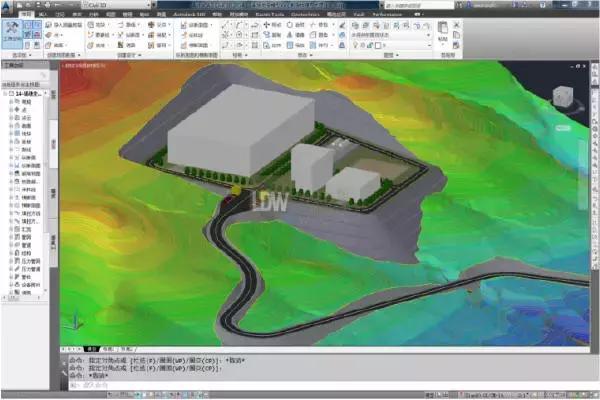Open the Performance ribbon tab

click(388, 15)
